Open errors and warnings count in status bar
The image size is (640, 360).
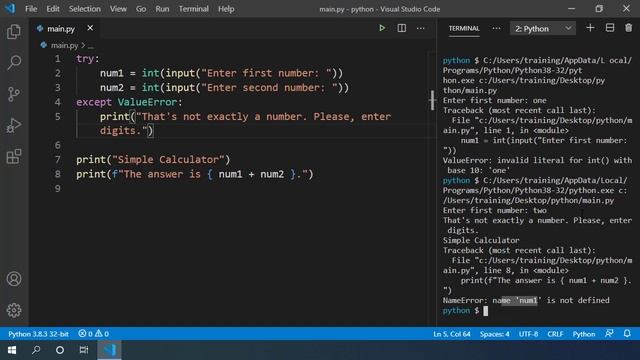[93, 334]
